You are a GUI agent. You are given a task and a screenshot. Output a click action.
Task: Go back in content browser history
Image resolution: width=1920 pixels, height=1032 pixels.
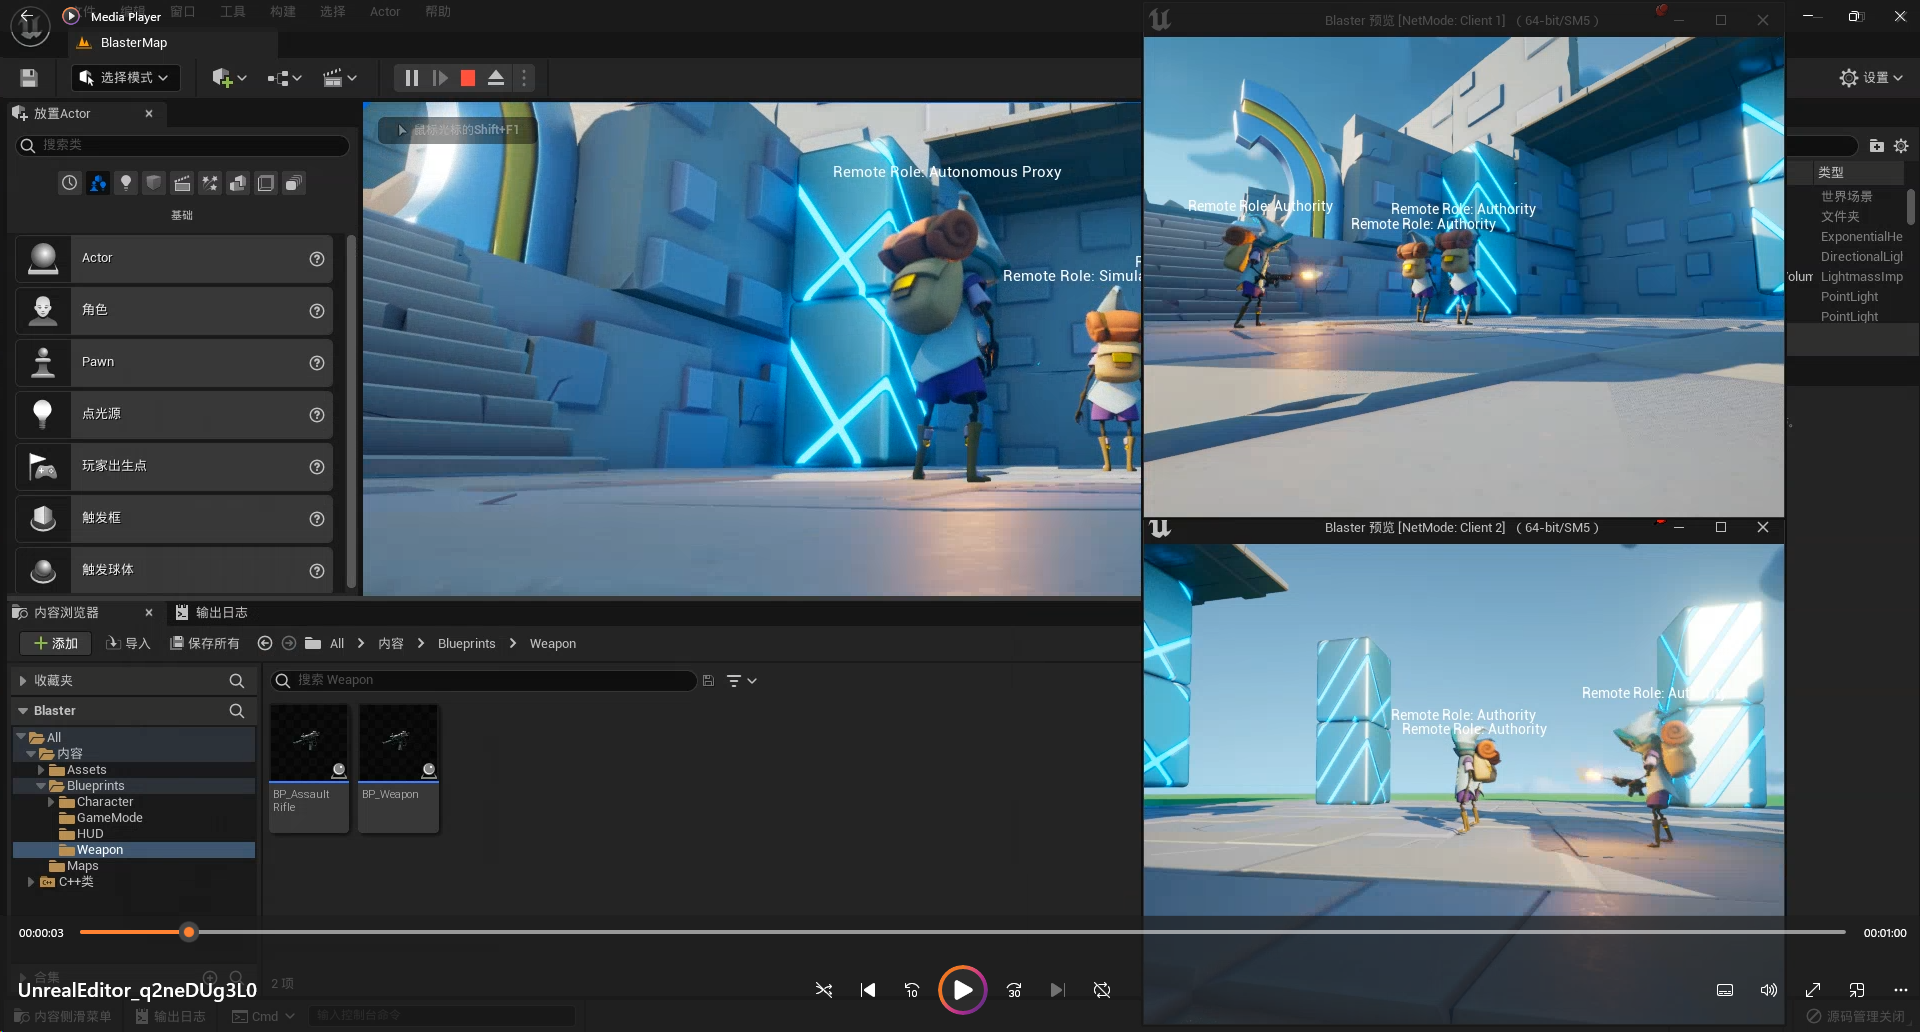pyautogui.click(x=265, y=644)
